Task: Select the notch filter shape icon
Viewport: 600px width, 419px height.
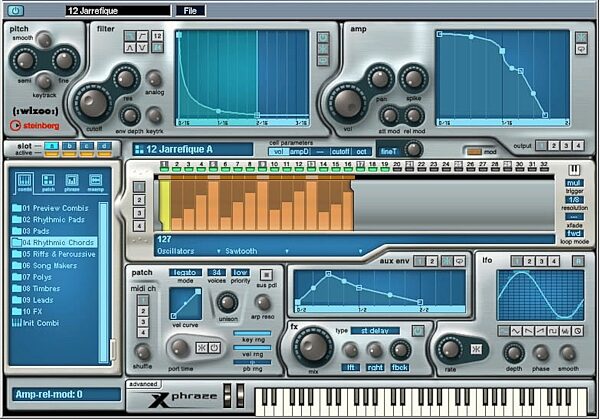Action: (x=142, y=48)
